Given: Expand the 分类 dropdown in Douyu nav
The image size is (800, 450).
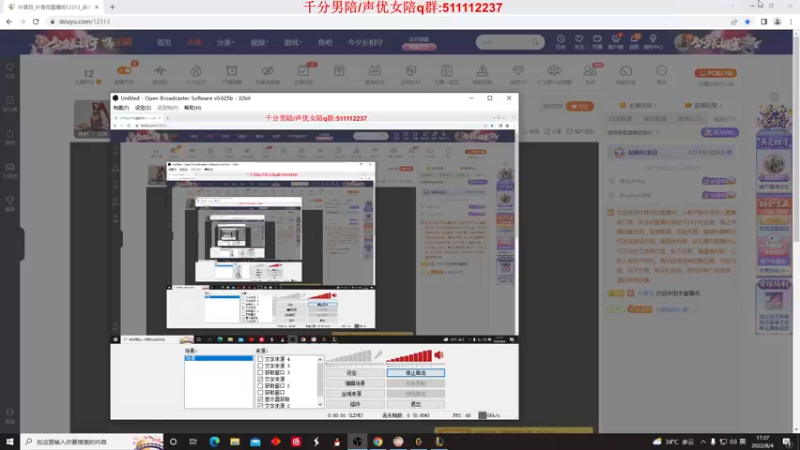Looking at the screenshot, I should 226,42.
